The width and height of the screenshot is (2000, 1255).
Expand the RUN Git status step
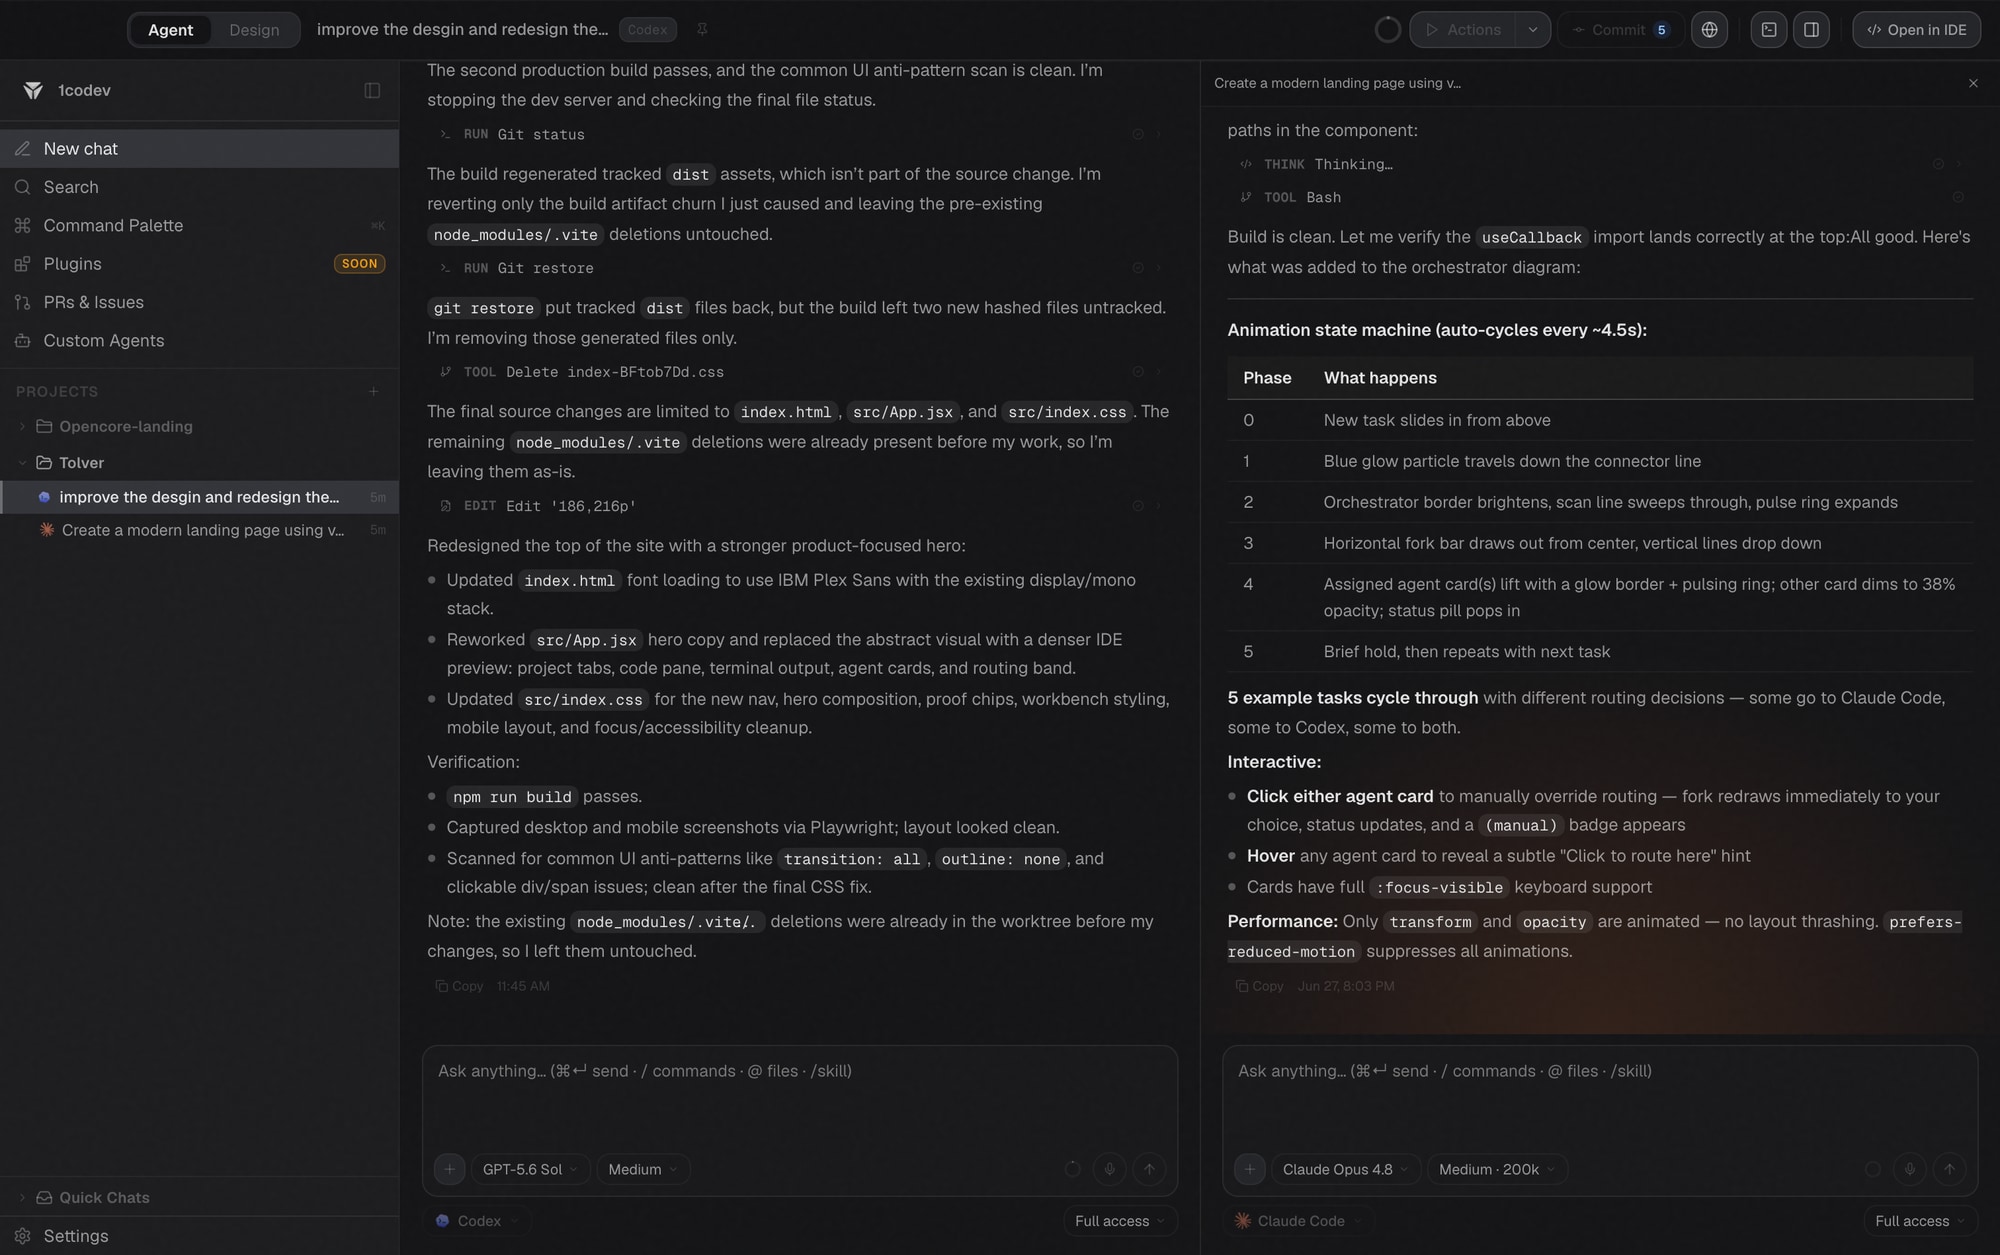click(x=799, y=134)
